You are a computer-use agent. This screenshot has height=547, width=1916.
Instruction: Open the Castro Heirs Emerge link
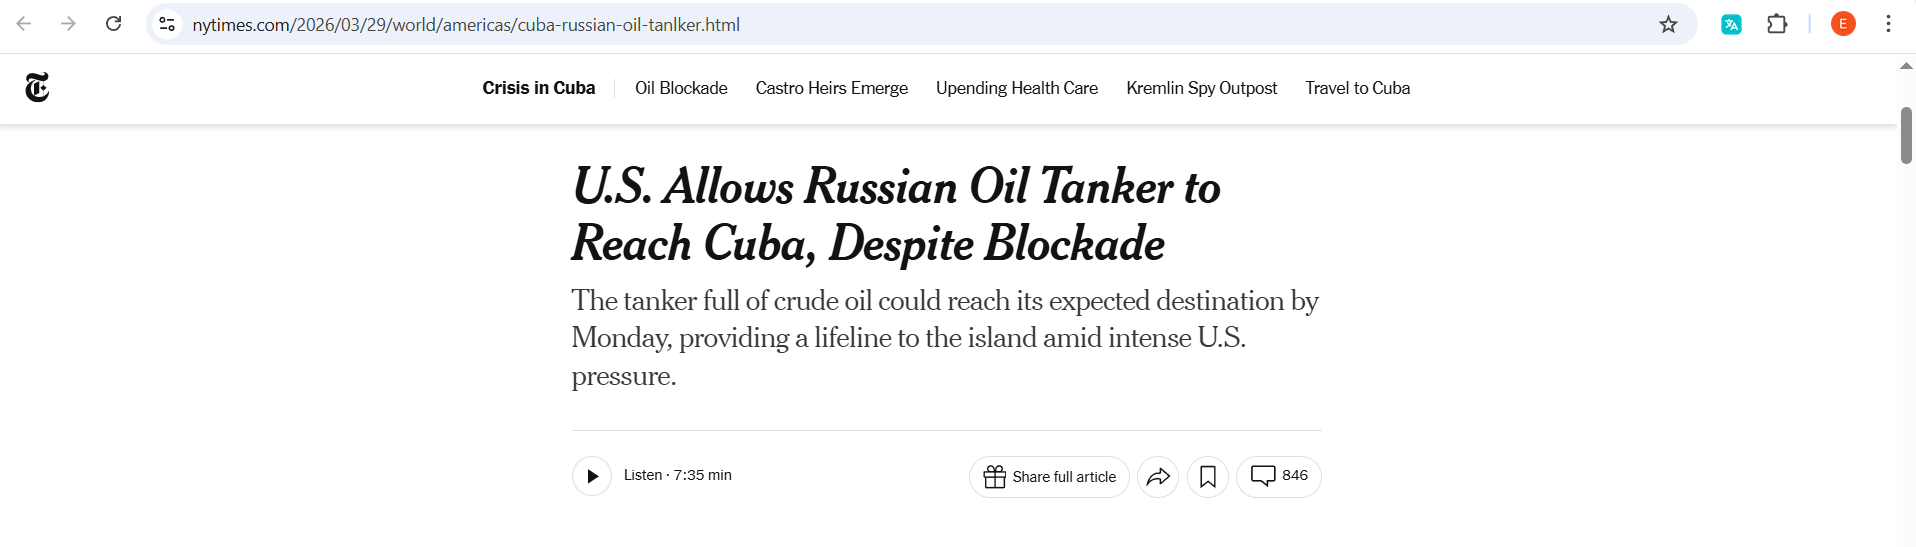(x=831, y=88)
